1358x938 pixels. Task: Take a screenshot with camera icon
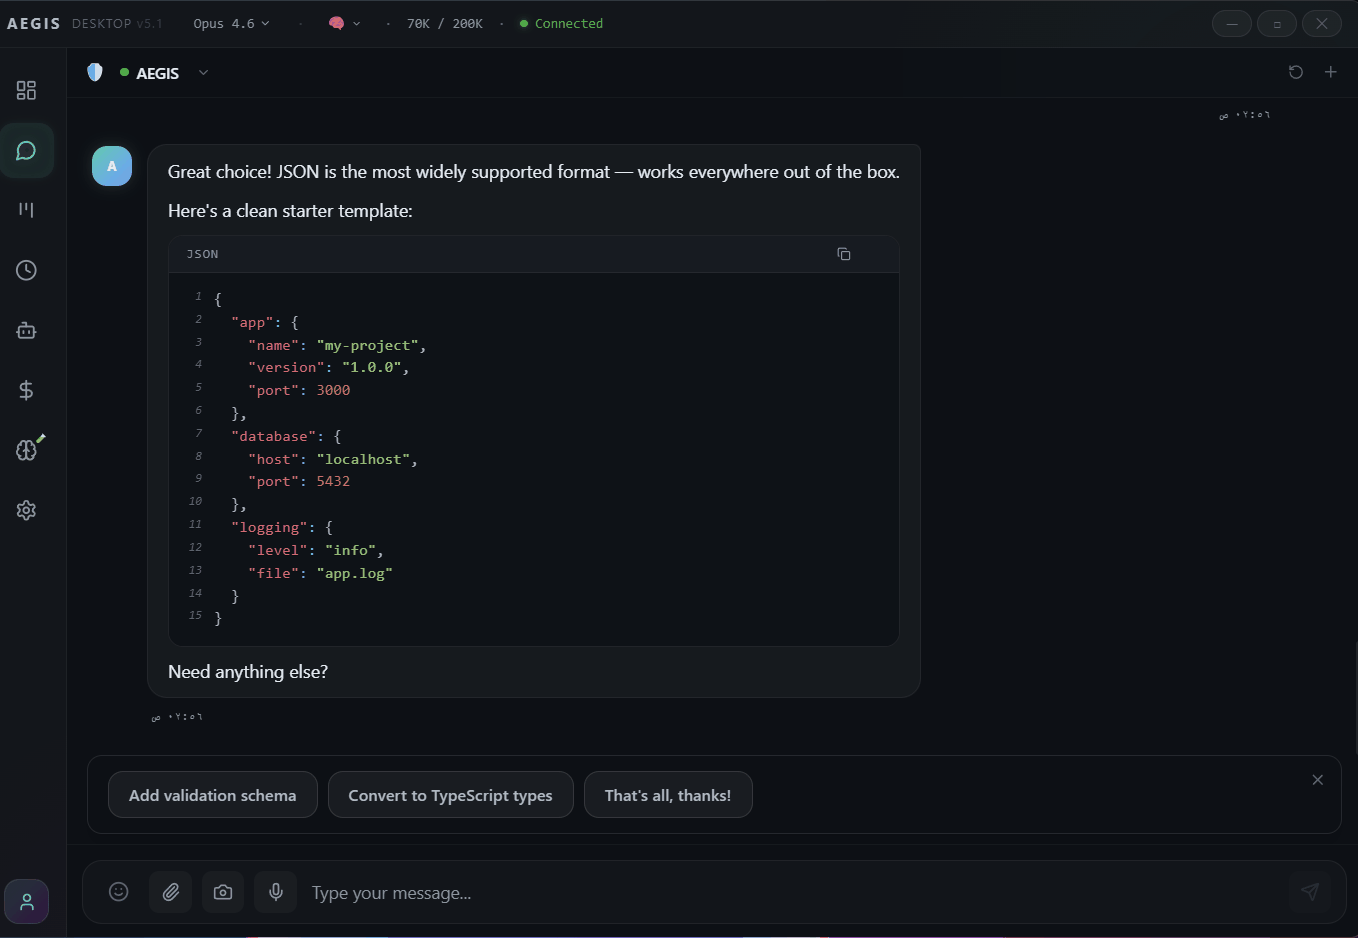(x=223, y=892)
